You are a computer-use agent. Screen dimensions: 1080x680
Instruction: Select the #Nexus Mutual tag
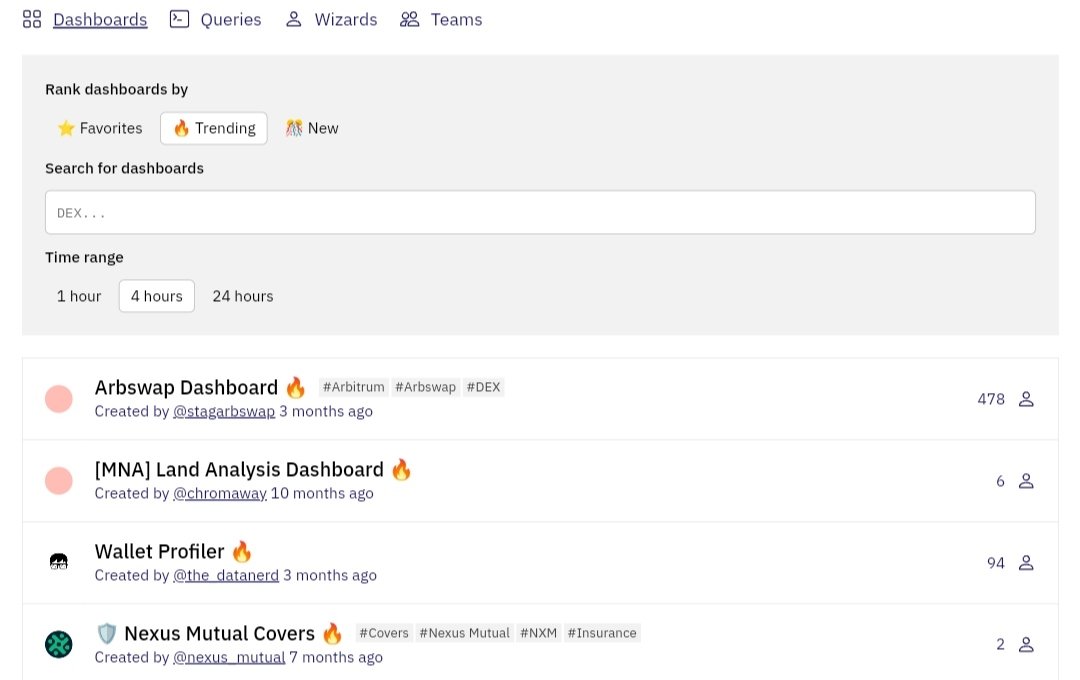(x=464, y=633)
